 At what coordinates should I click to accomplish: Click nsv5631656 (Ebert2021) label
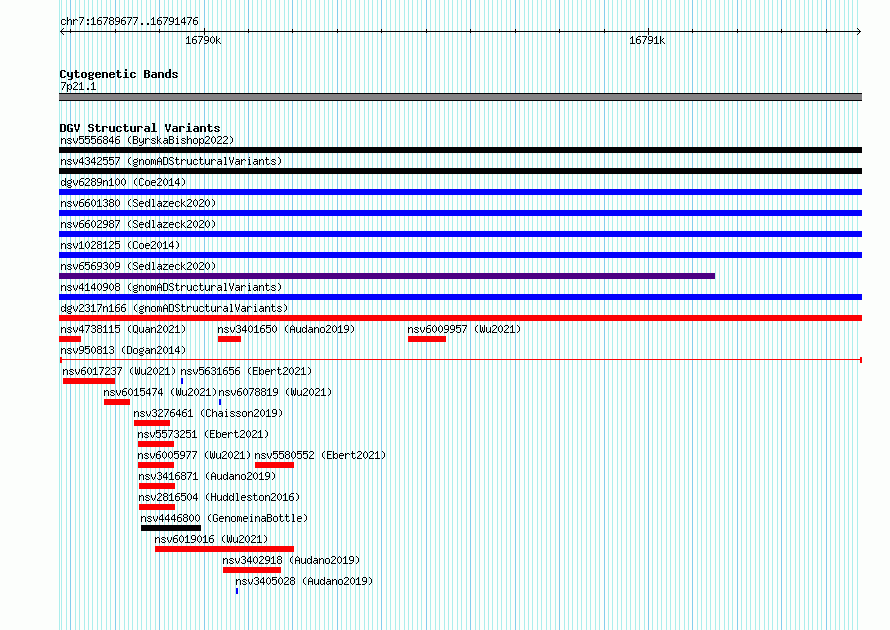(x=246, y=371)
